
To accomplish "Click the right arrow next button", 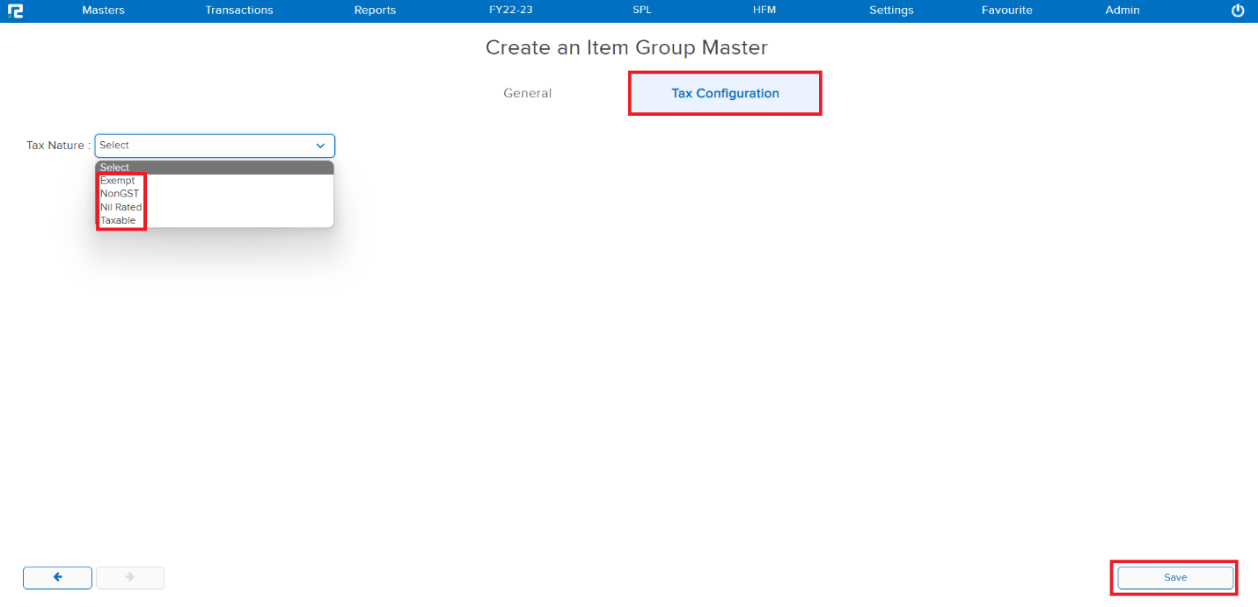I will 130,577.
